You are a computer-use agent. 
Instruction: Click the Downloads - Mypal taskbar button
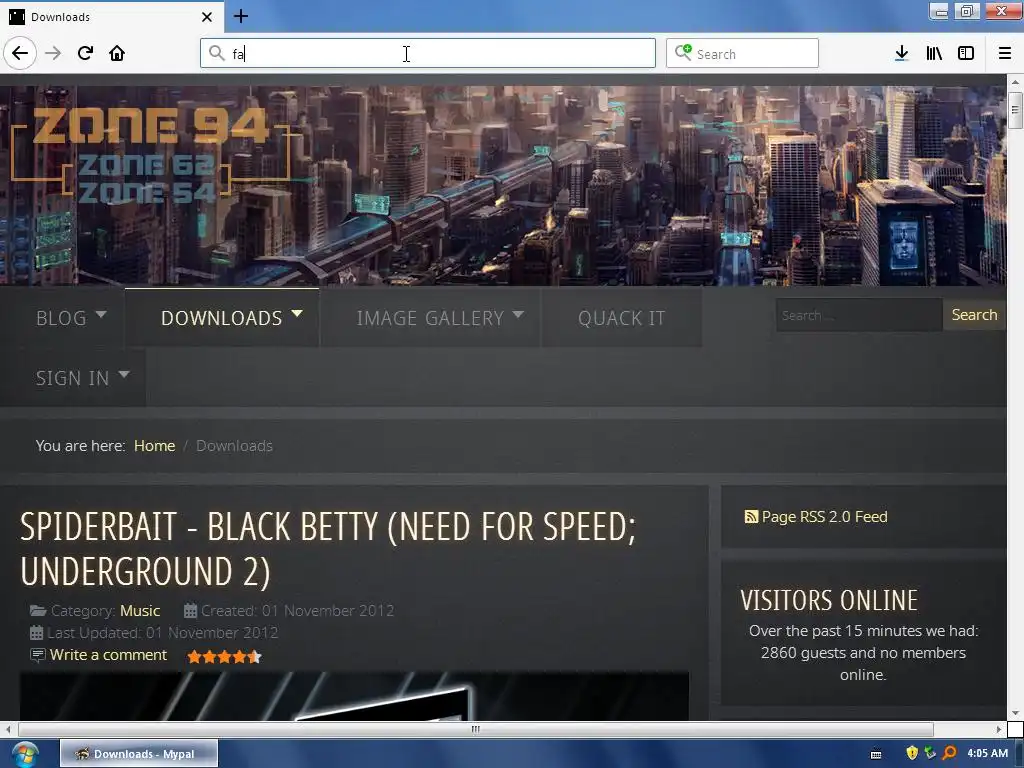[x=139, y=754]
